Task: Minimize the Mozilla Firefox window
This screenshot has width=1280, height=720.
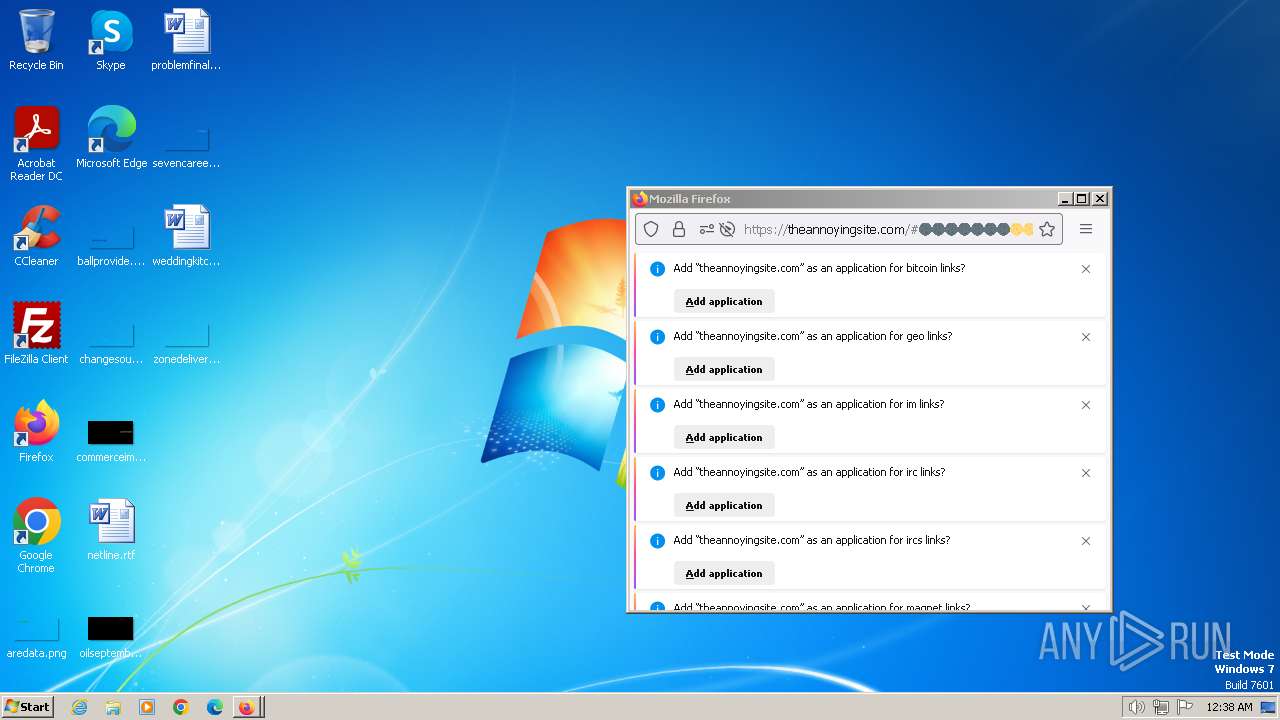Action: pyautogui.click(x=1065, y=199)
